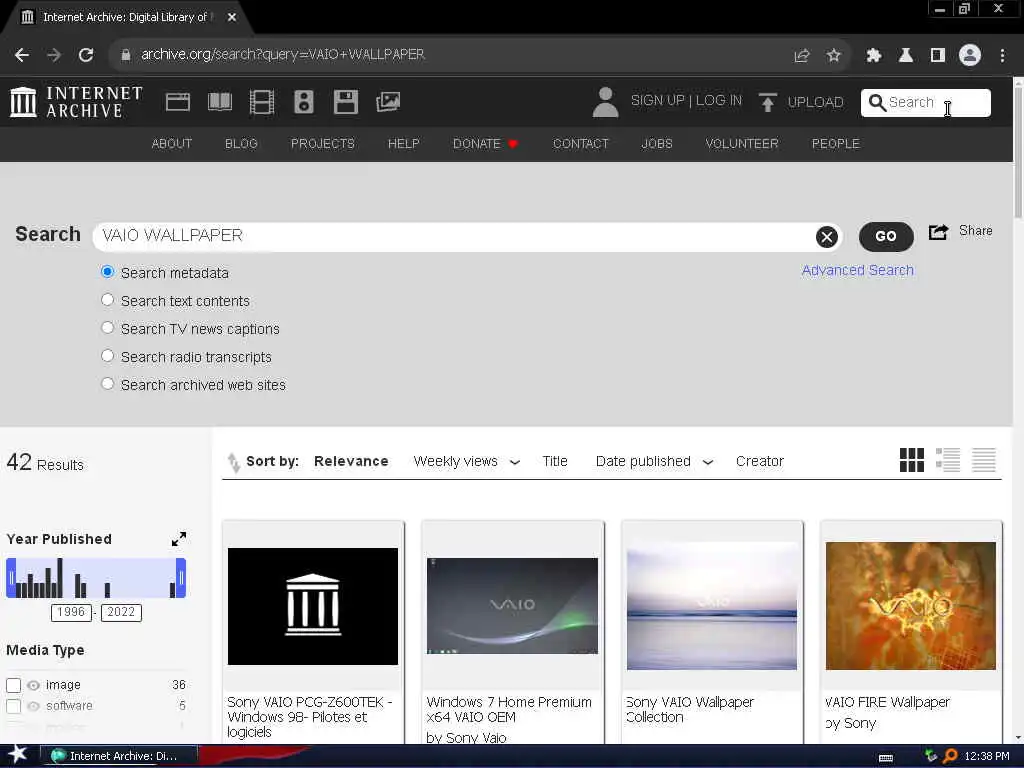The width and height of the screenshot is (1024, 768).
Task: Go back in browser history
Action: click(x=22, y=55)
